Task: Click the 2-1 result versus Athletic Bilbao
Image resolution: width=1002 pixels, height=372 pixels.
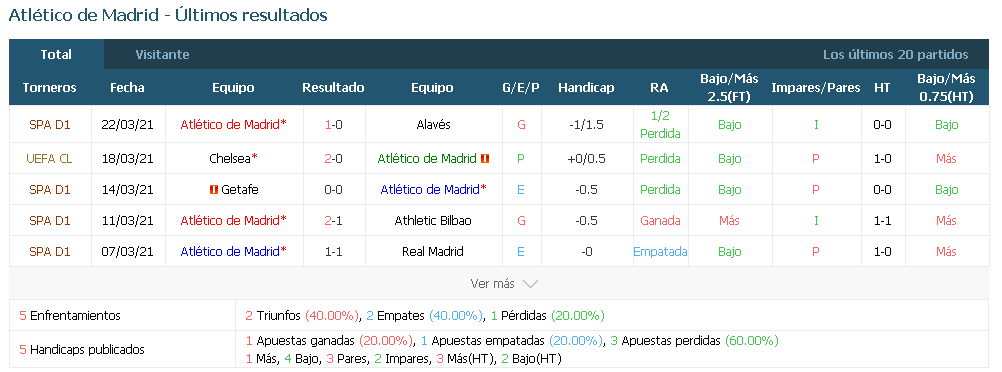Action: click(x=333, y=221)
